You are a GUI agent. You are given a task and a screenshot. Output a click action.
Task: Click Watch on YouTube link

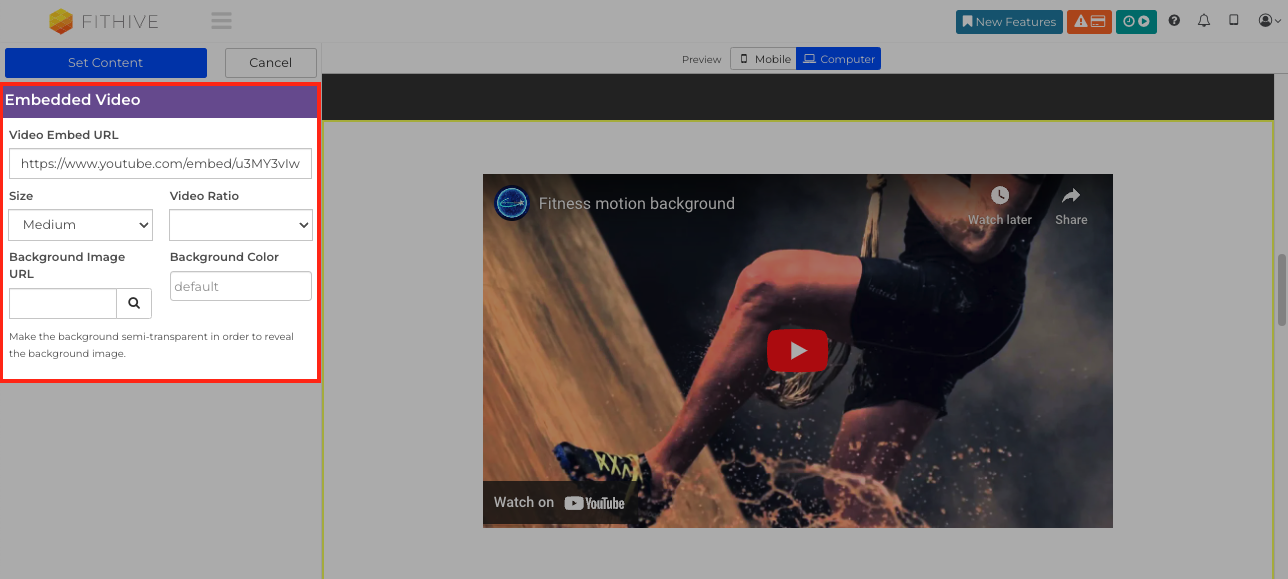(559, 502)
